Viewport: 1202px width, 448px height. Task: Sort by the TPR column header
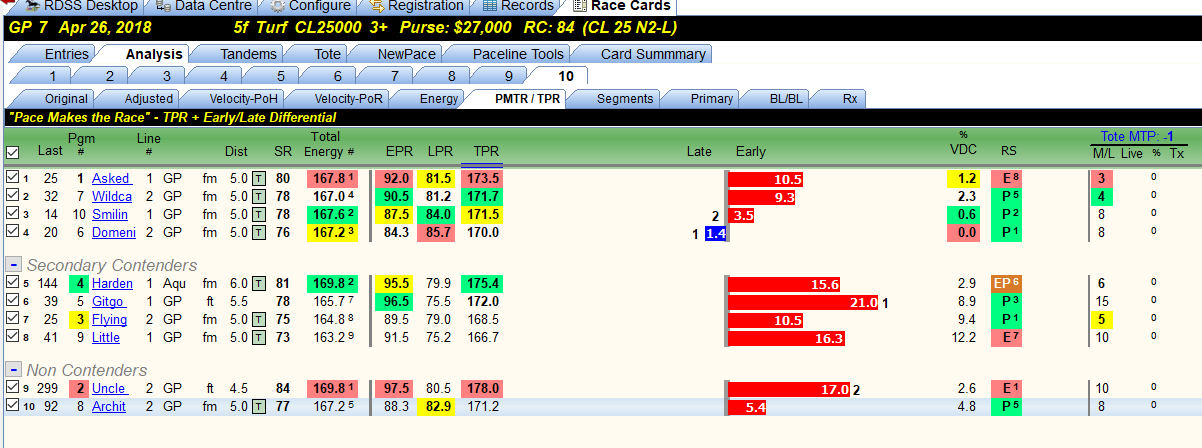[x=486, y=152]
